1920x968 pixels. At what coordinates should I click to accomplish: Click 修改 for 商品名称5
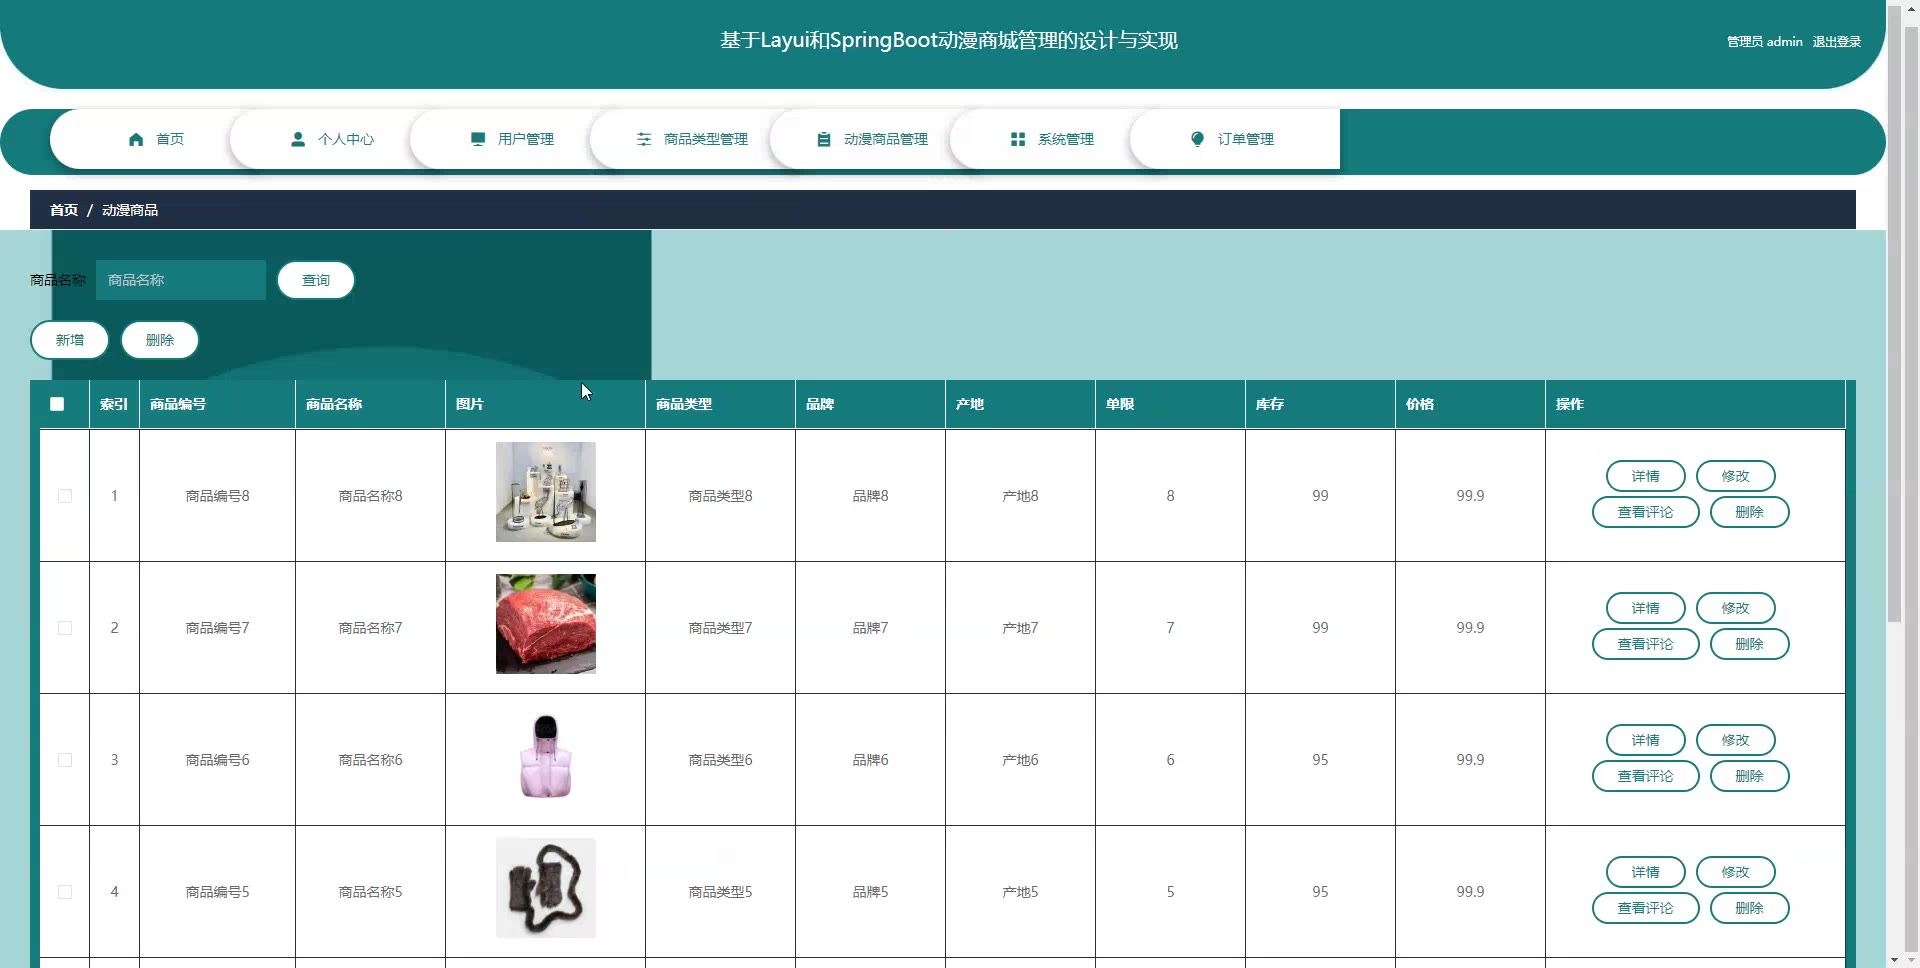coord(1736,872)
